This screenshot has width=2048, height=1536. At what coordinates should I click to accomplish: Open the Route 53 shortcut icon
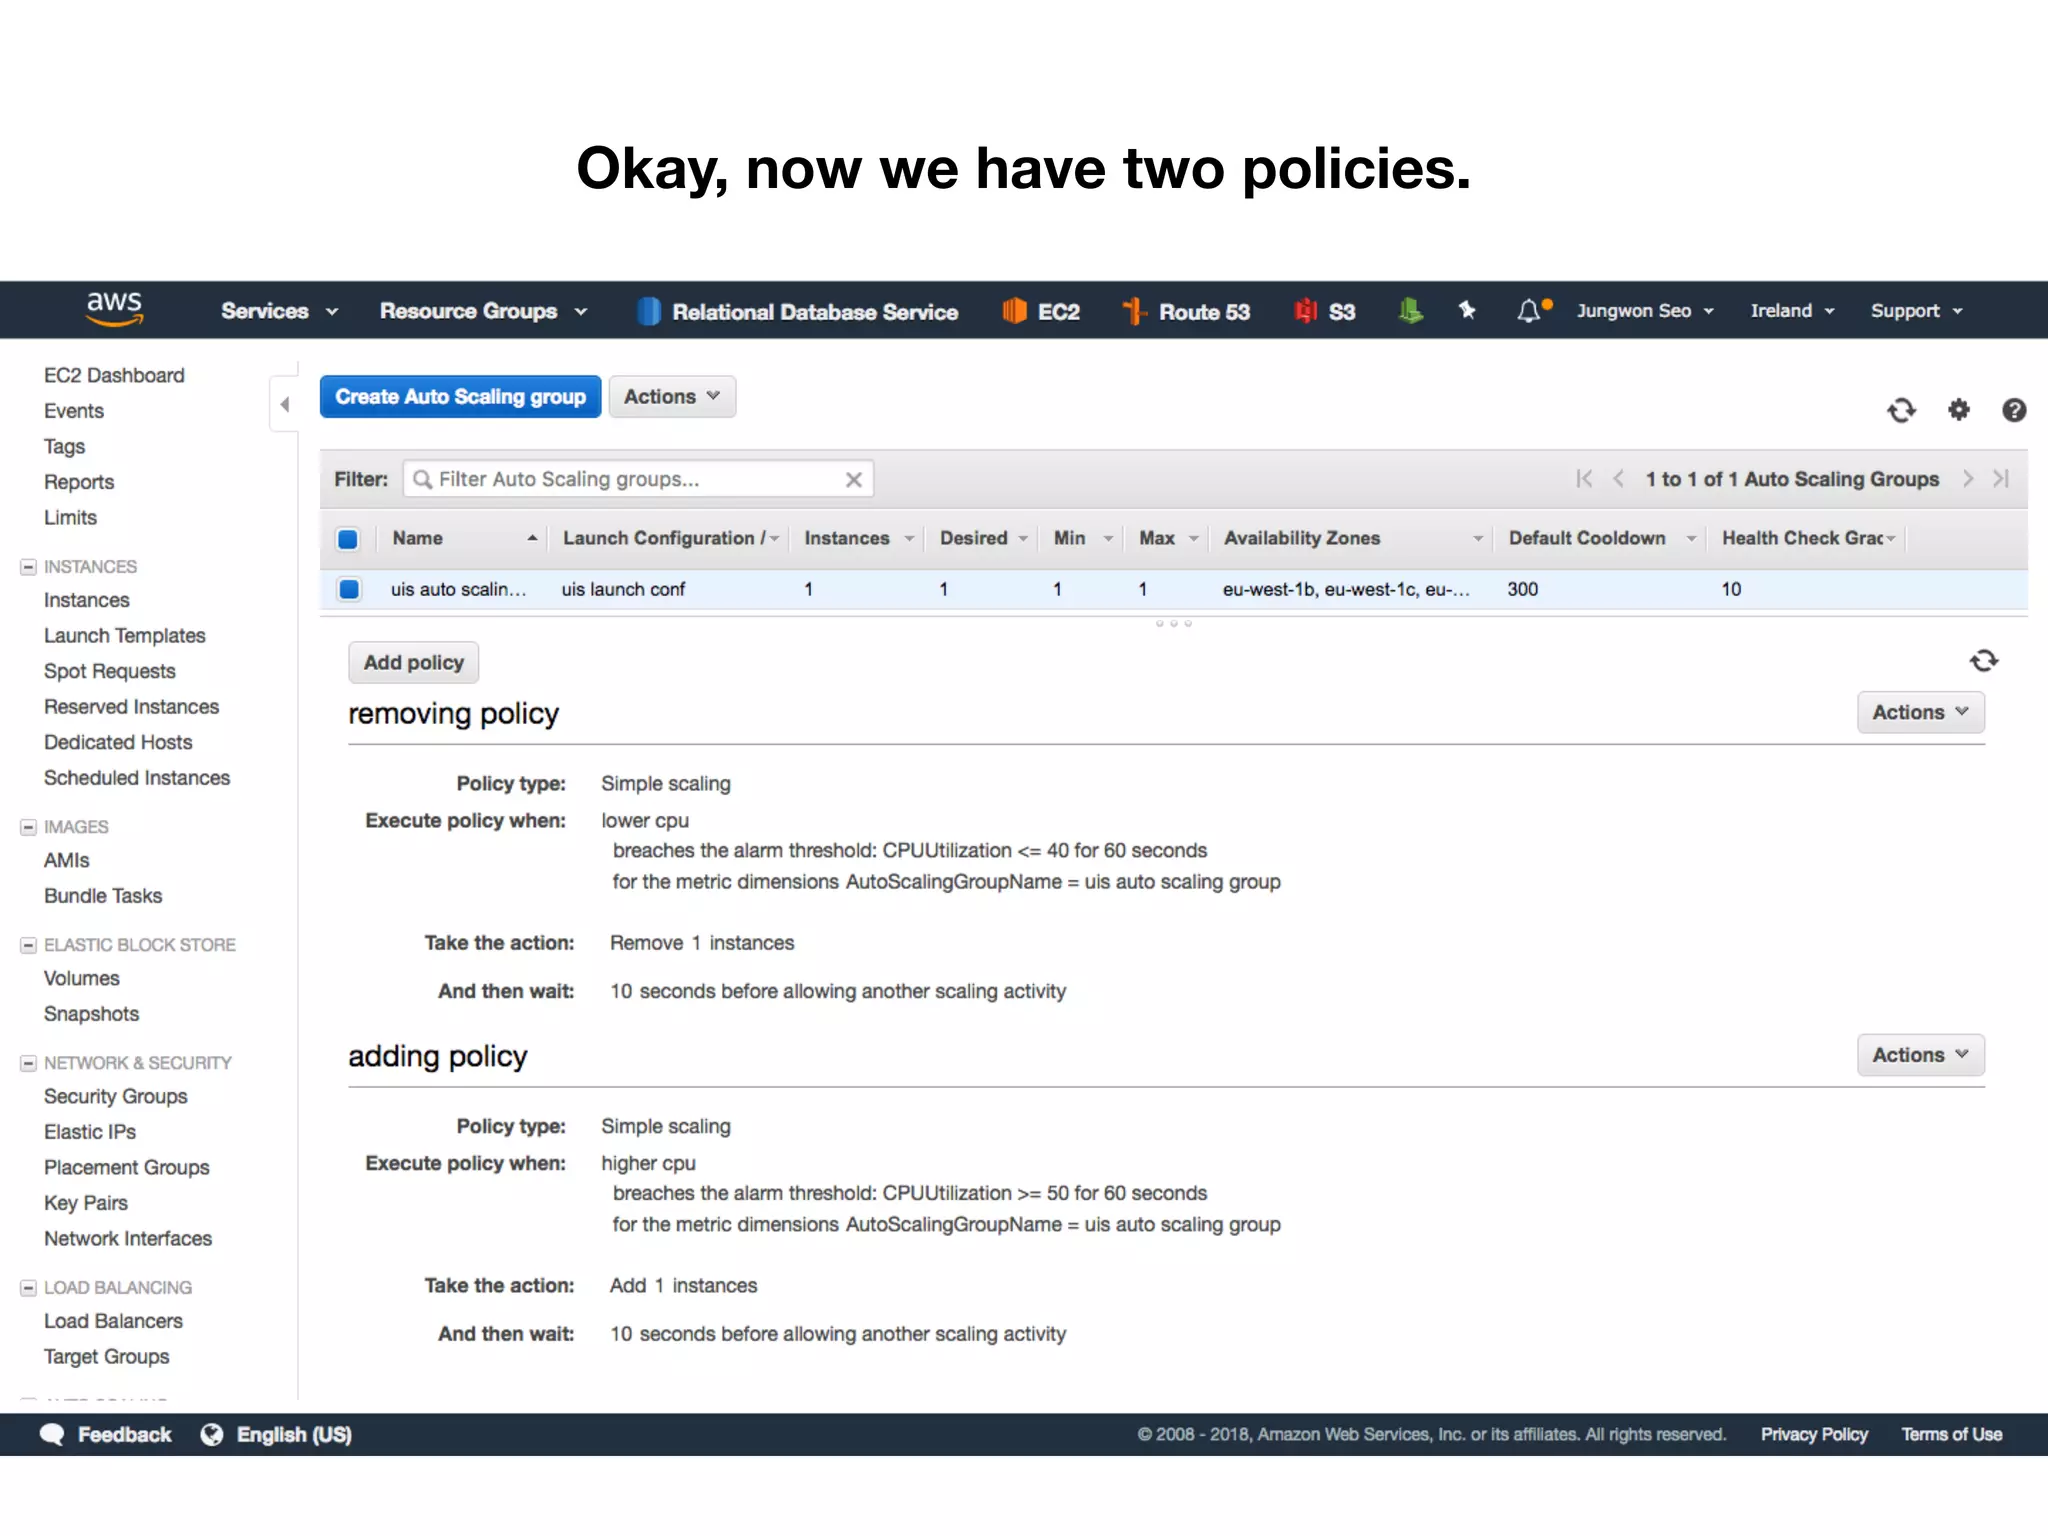click(1134, 311)
